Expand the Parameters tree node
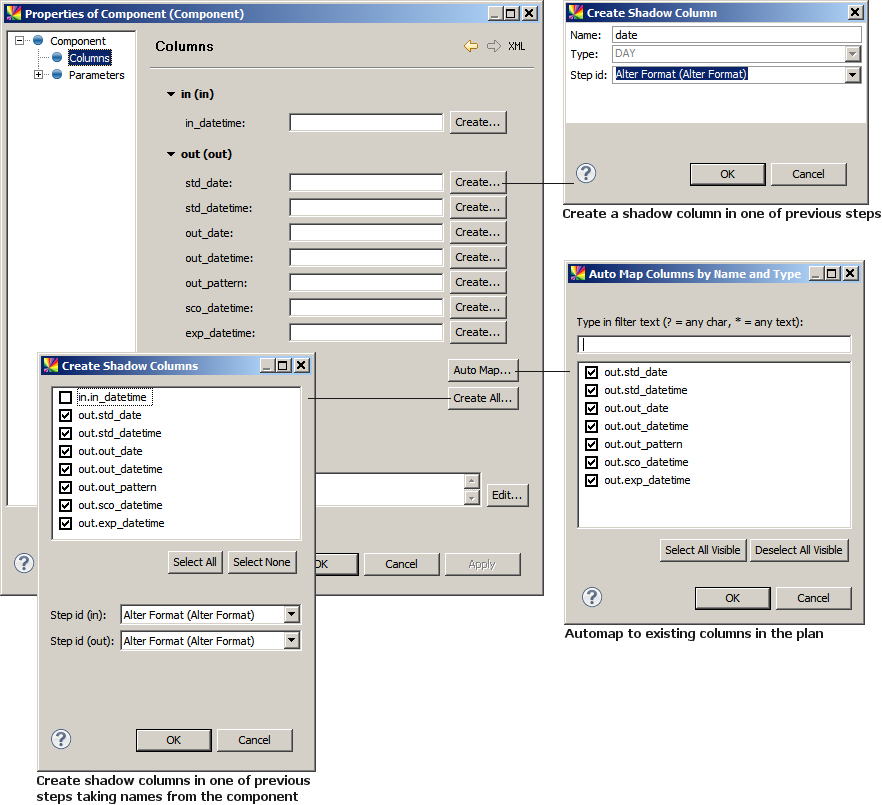The image size is (882, 805). point(39,75)
